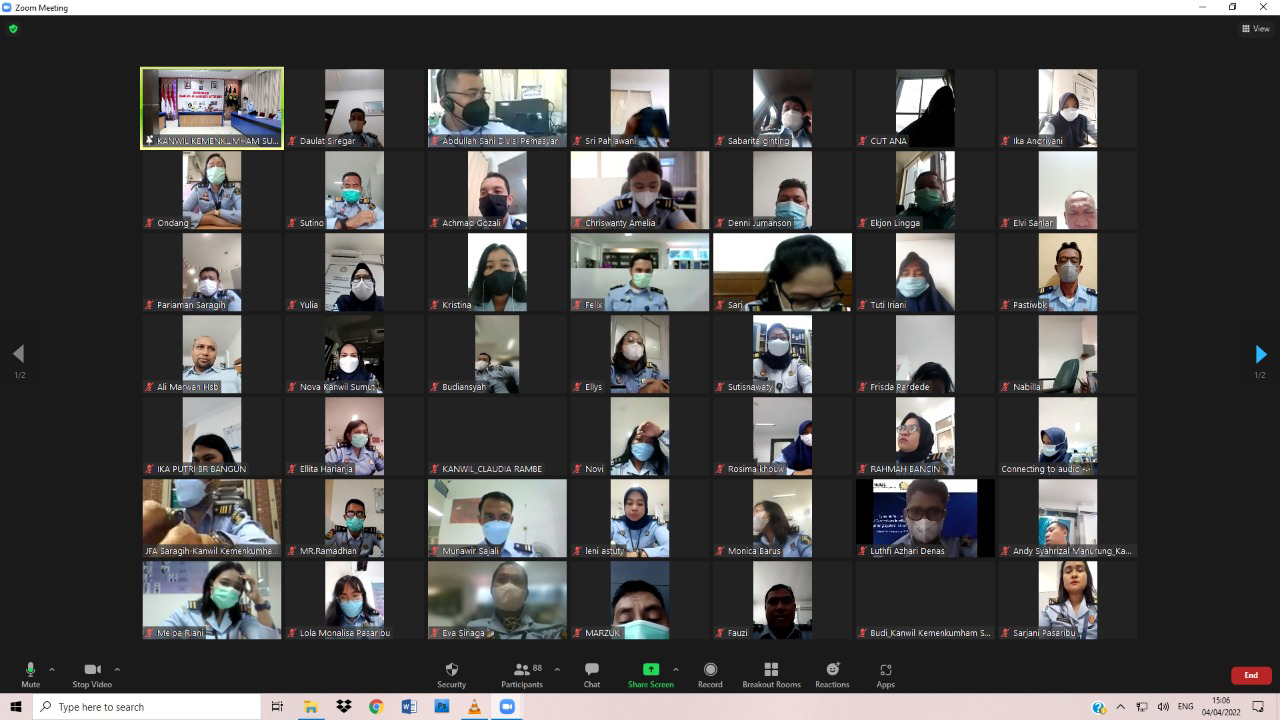
Task: Select Felix's video tile
Action: tap(640, 272)
